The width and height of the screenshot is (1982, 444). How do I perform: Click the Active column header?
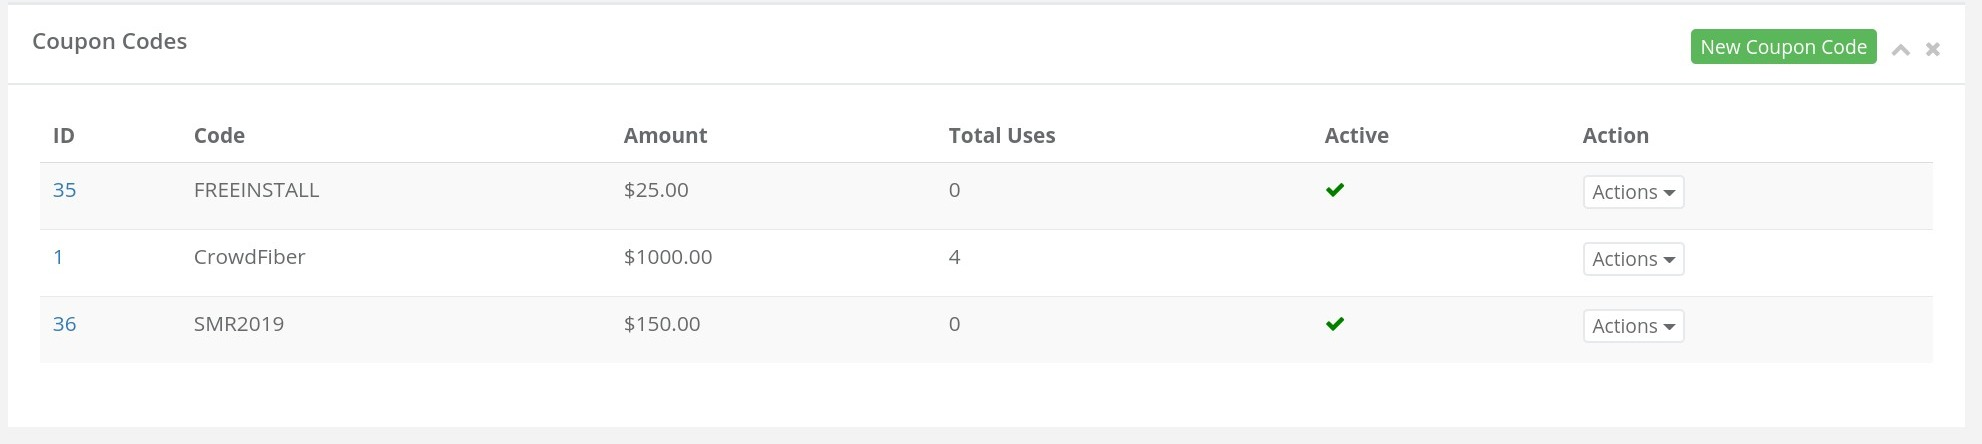pos(1356,136)
